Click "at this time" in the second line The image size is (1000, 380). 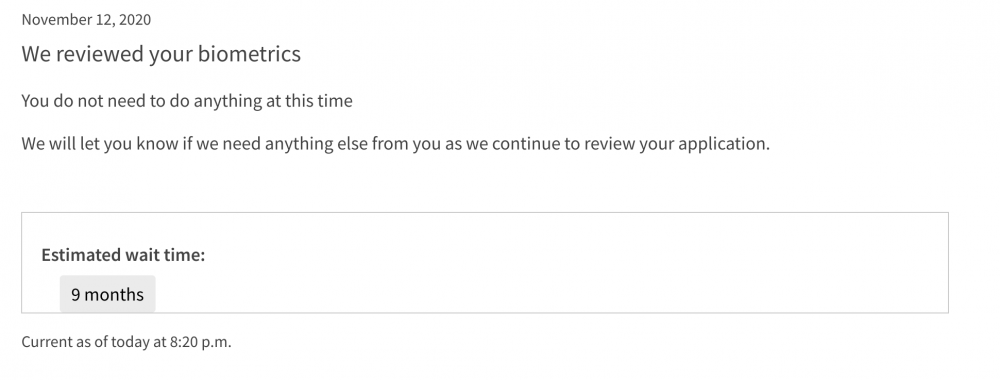tap(309, 101)
